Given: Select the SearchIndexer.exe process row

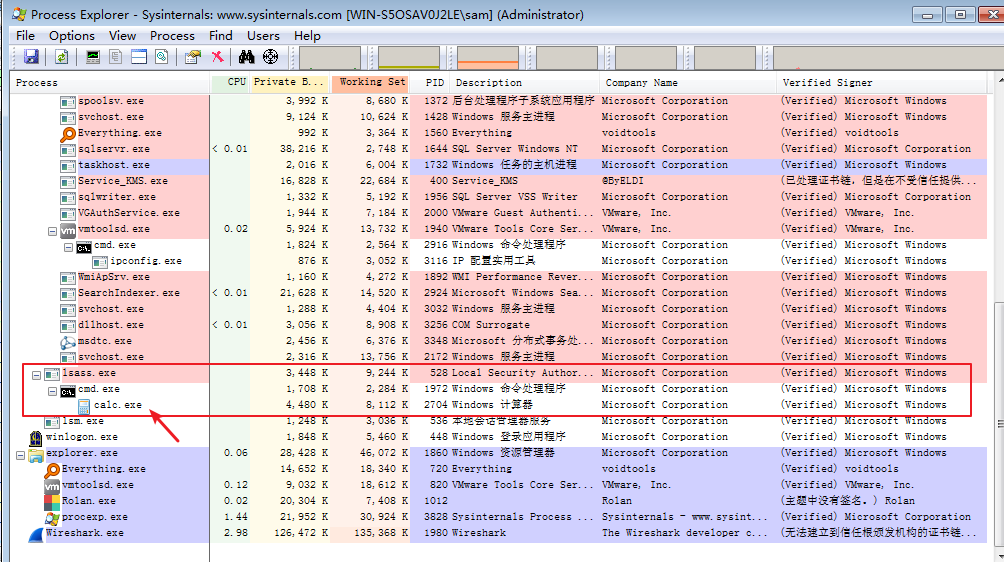Looking at the screenshot, I should (x=498, y=293).
